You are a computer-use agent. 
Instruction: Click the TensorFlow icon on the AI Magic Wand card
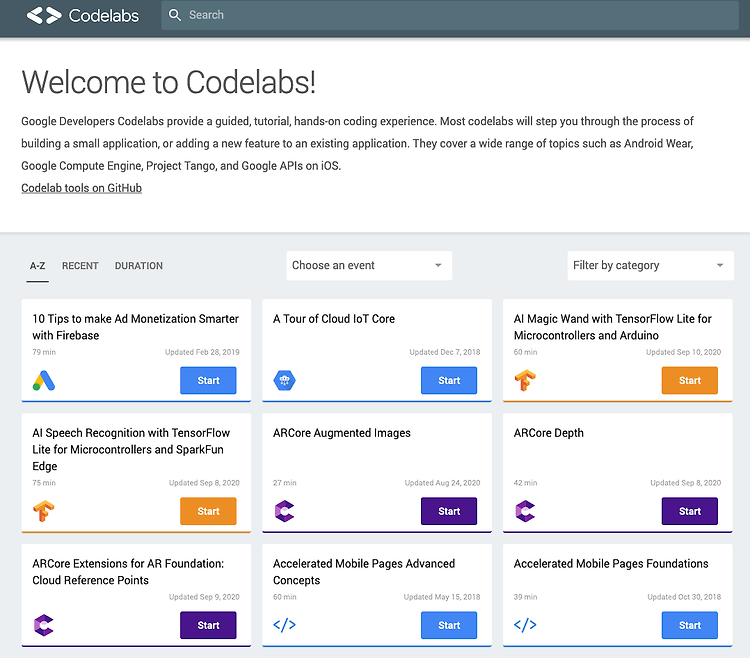[x=525, y=381]
